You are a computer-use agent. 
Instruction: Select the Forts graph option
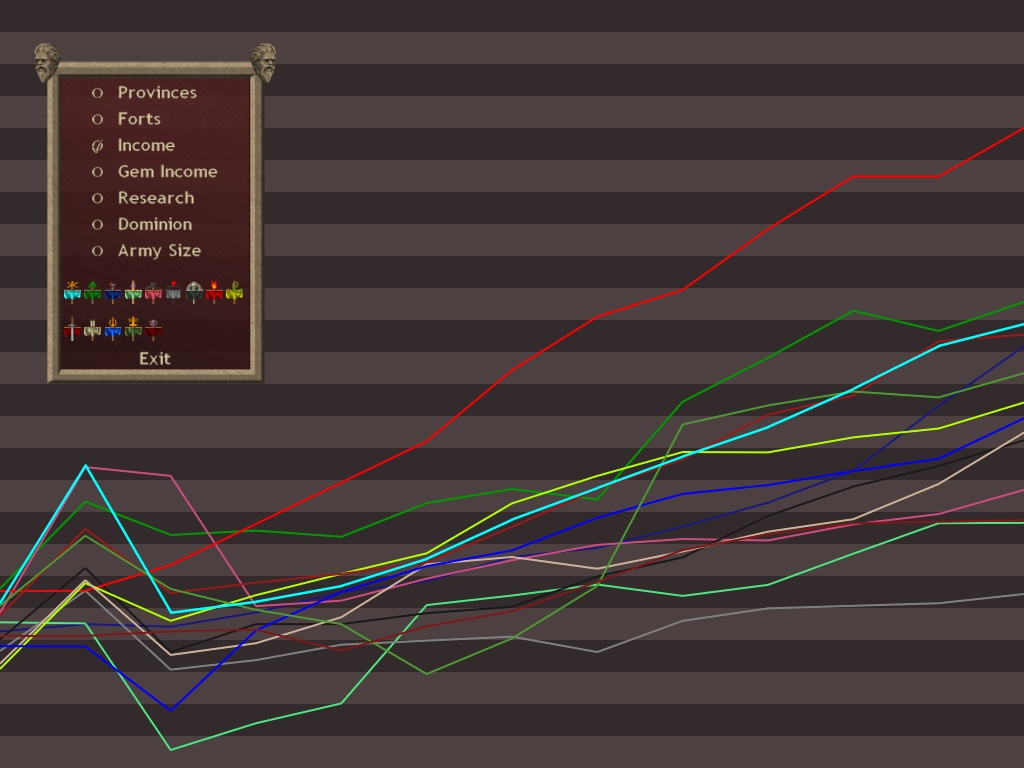click(126, 119)
